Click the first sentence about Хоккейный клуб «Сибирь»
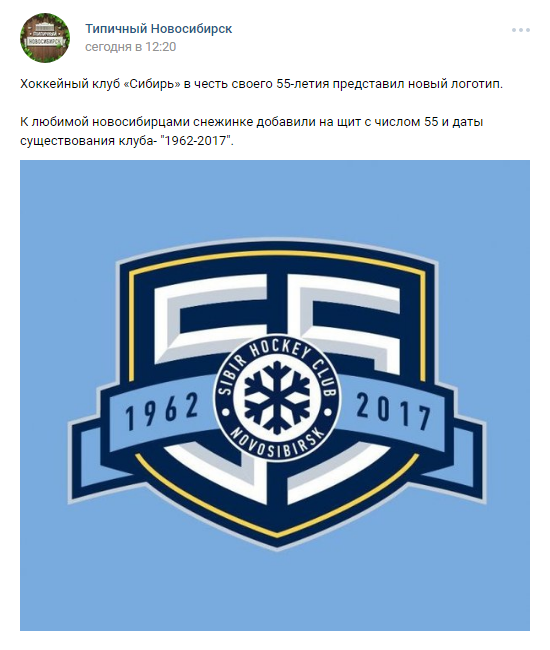This screenshot has width=550, height=650. pos(261,84)
